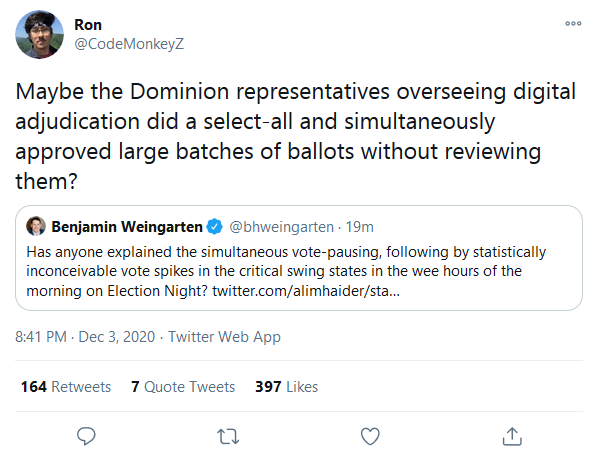598x460 pixels.
Task: Click the 19m timestamp of quoted tweet
Action: coord(360,227)
